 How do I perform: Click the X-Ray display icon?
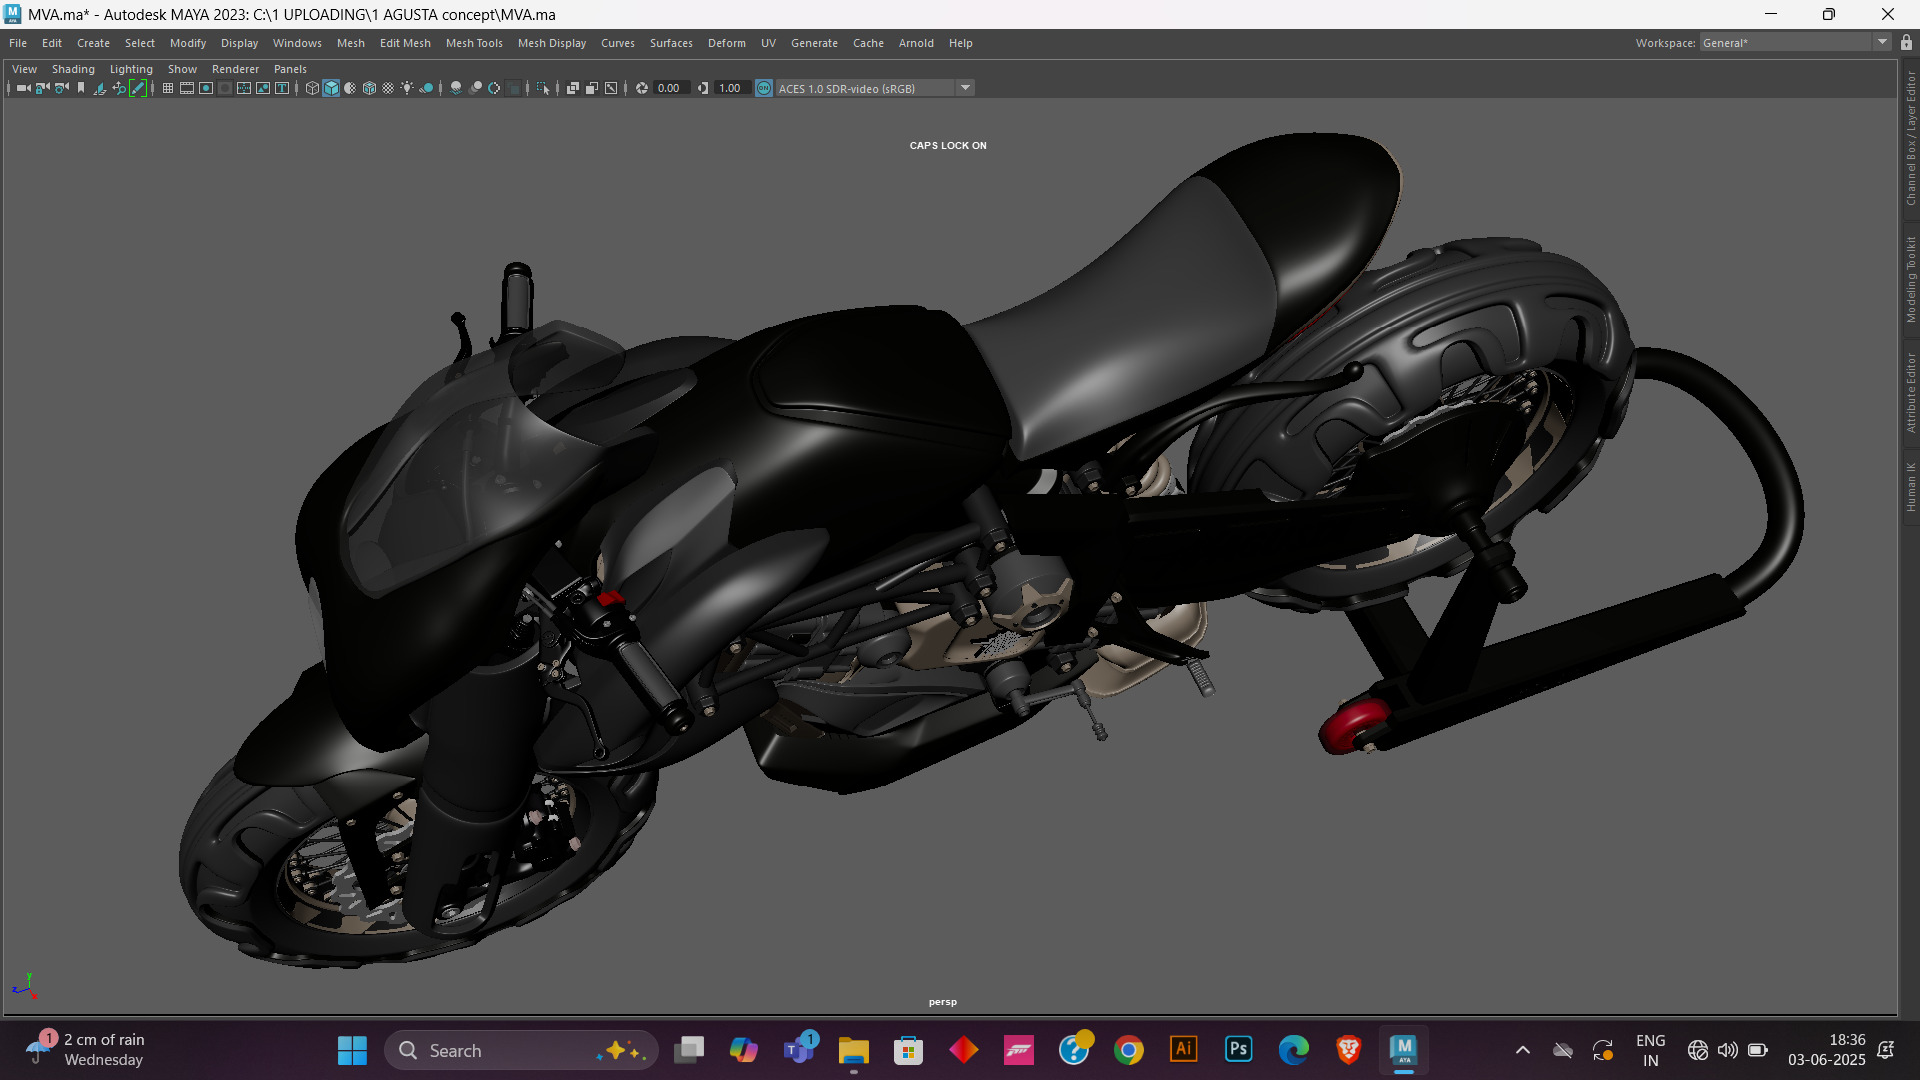(573, 88)
